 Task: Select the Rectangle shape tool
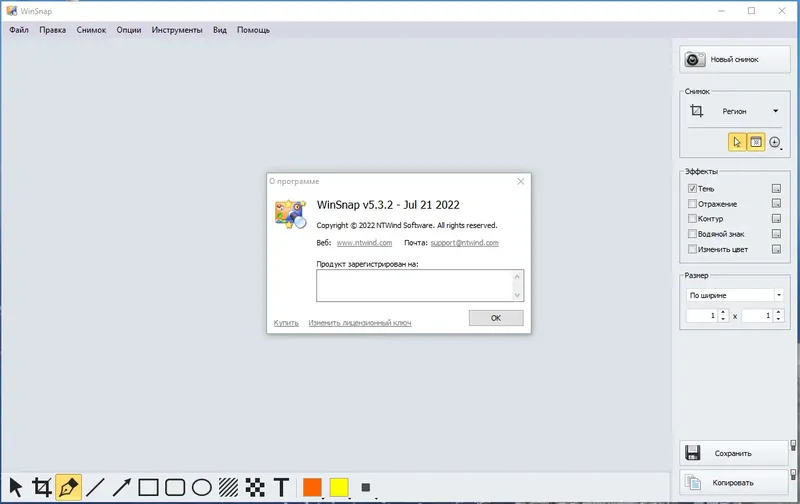click(x=148, y=487)
